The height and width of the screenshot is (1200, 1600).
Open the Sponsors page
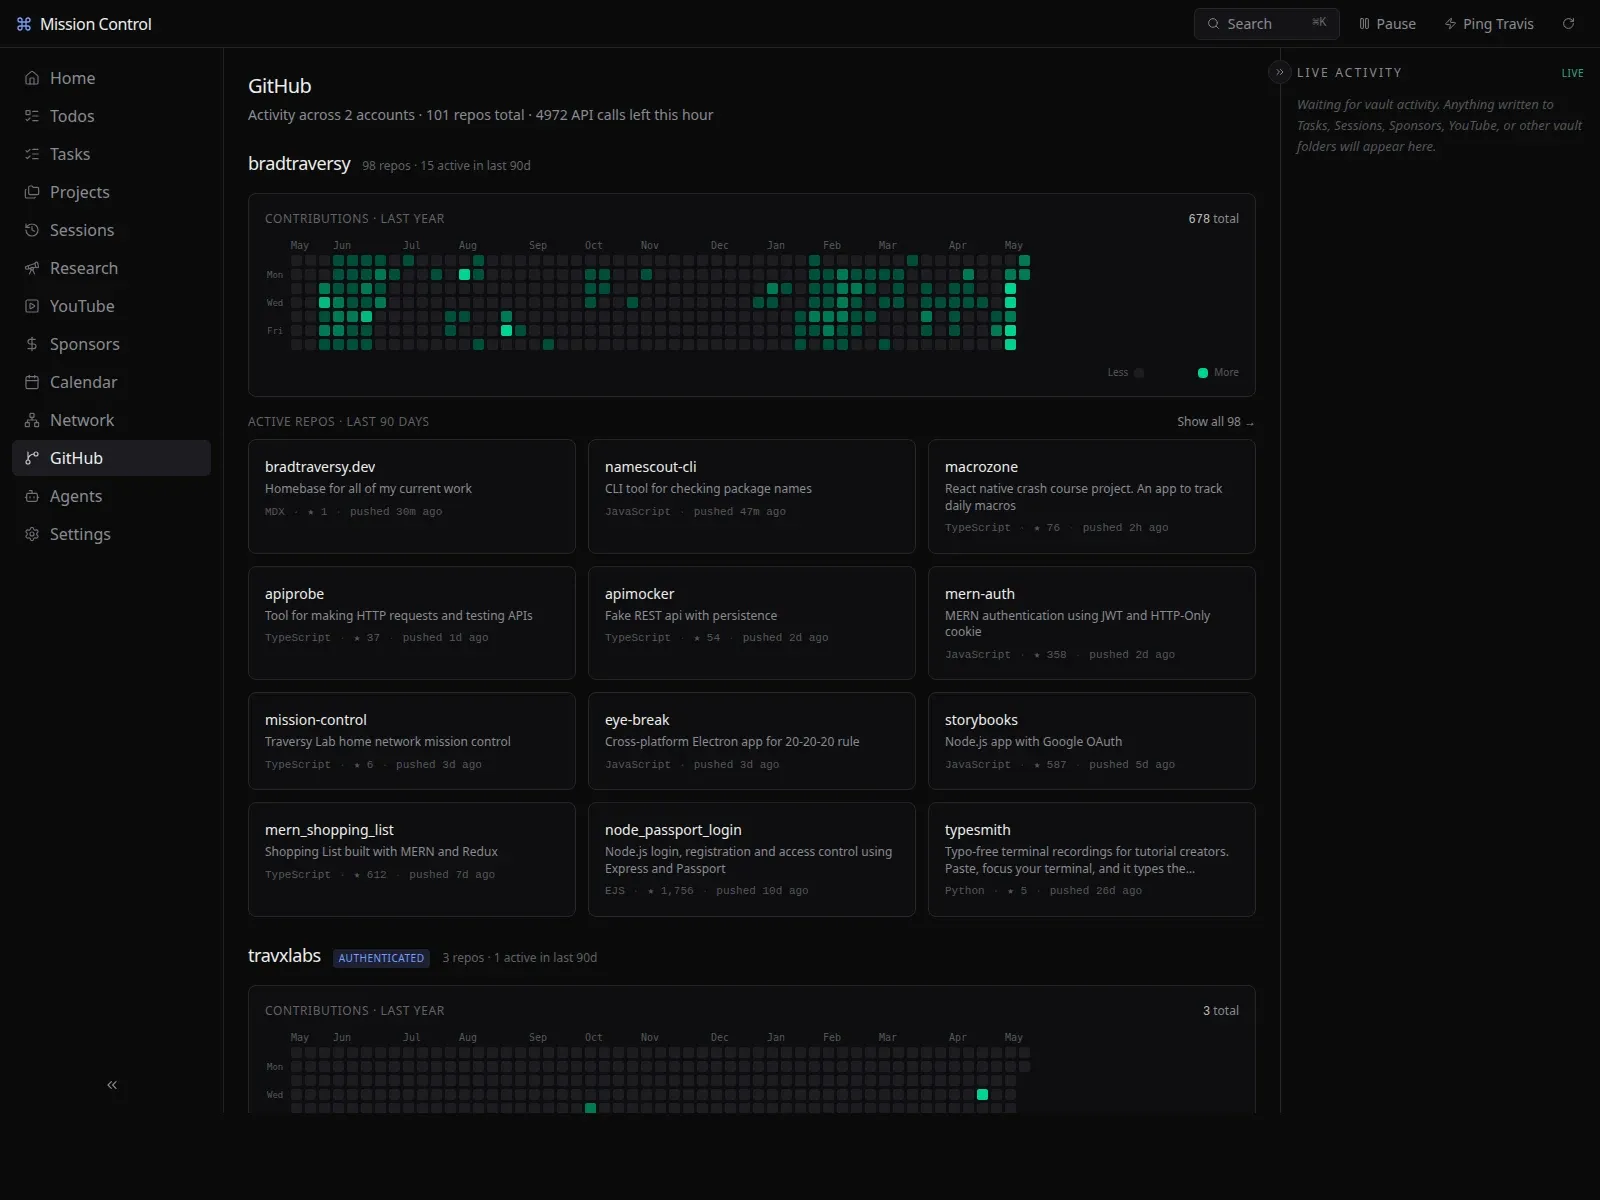coord(111,344)
